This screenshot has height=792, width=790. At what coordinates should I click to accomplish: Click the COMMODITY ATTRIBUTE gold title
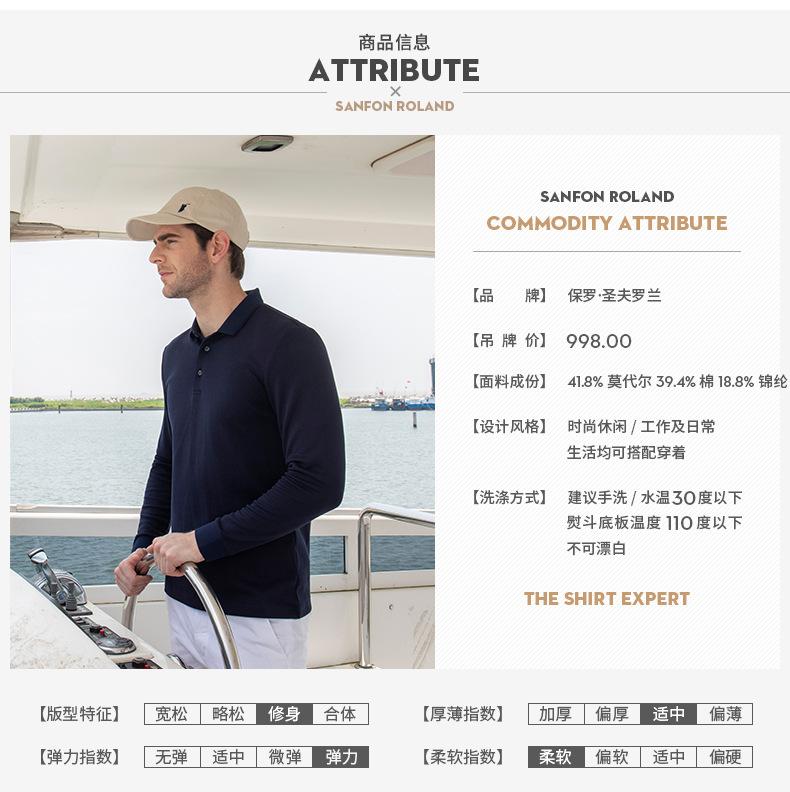607,223
